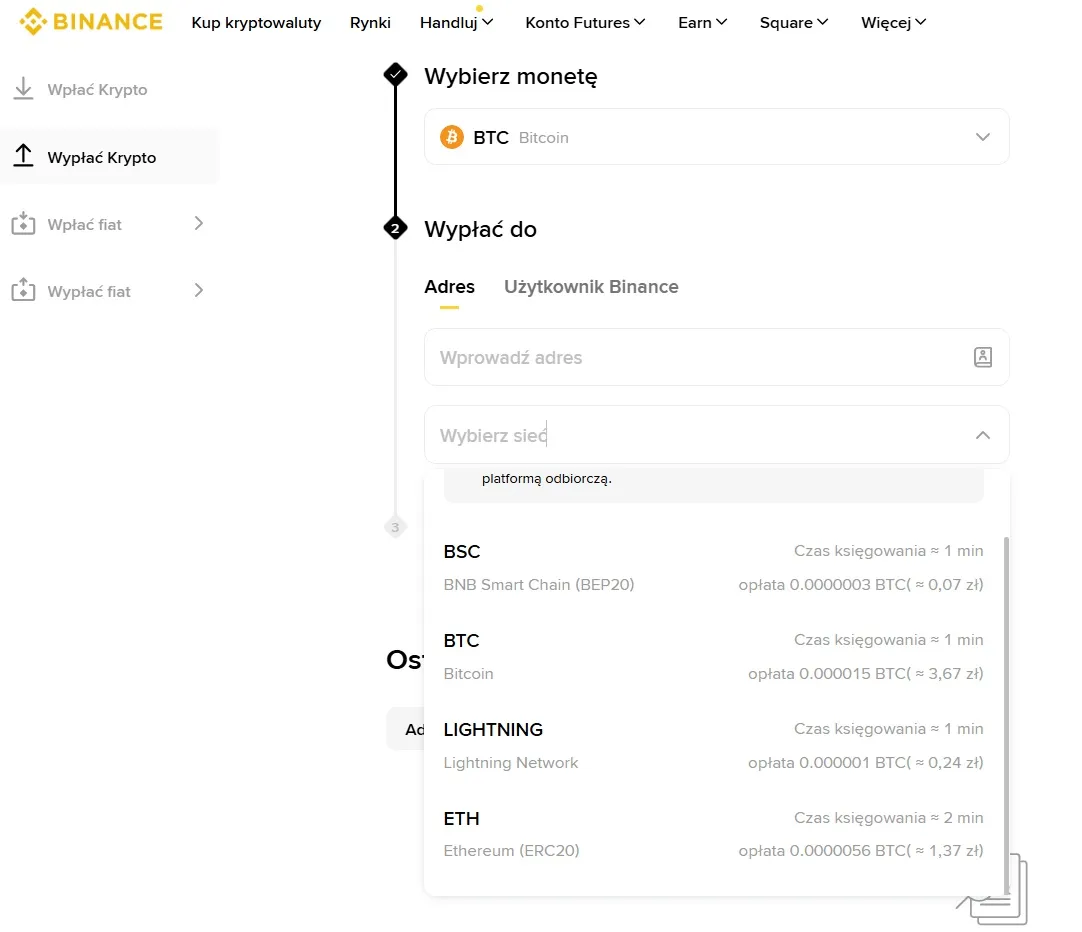Click the orange Bitcoin coin icon
This screenshot has height=932, width=1082.
point(452,137)
